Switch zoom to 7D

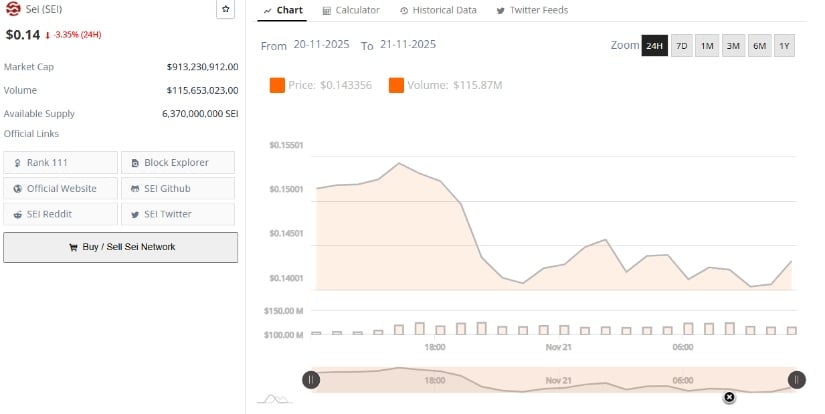[681, 46]
